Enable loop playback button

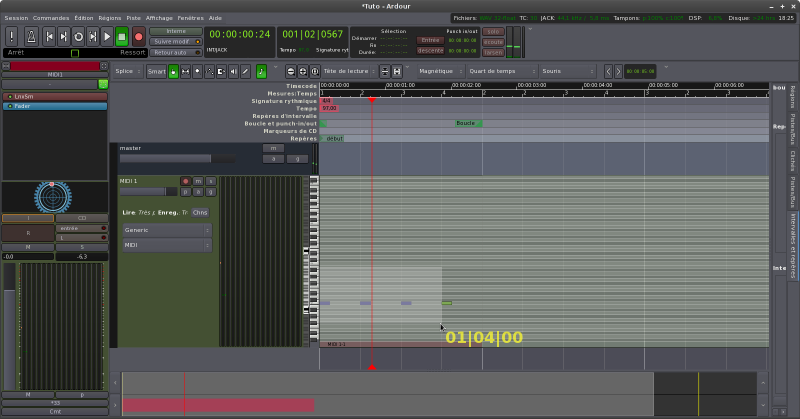pyautogui.click(x=78, y=37)
